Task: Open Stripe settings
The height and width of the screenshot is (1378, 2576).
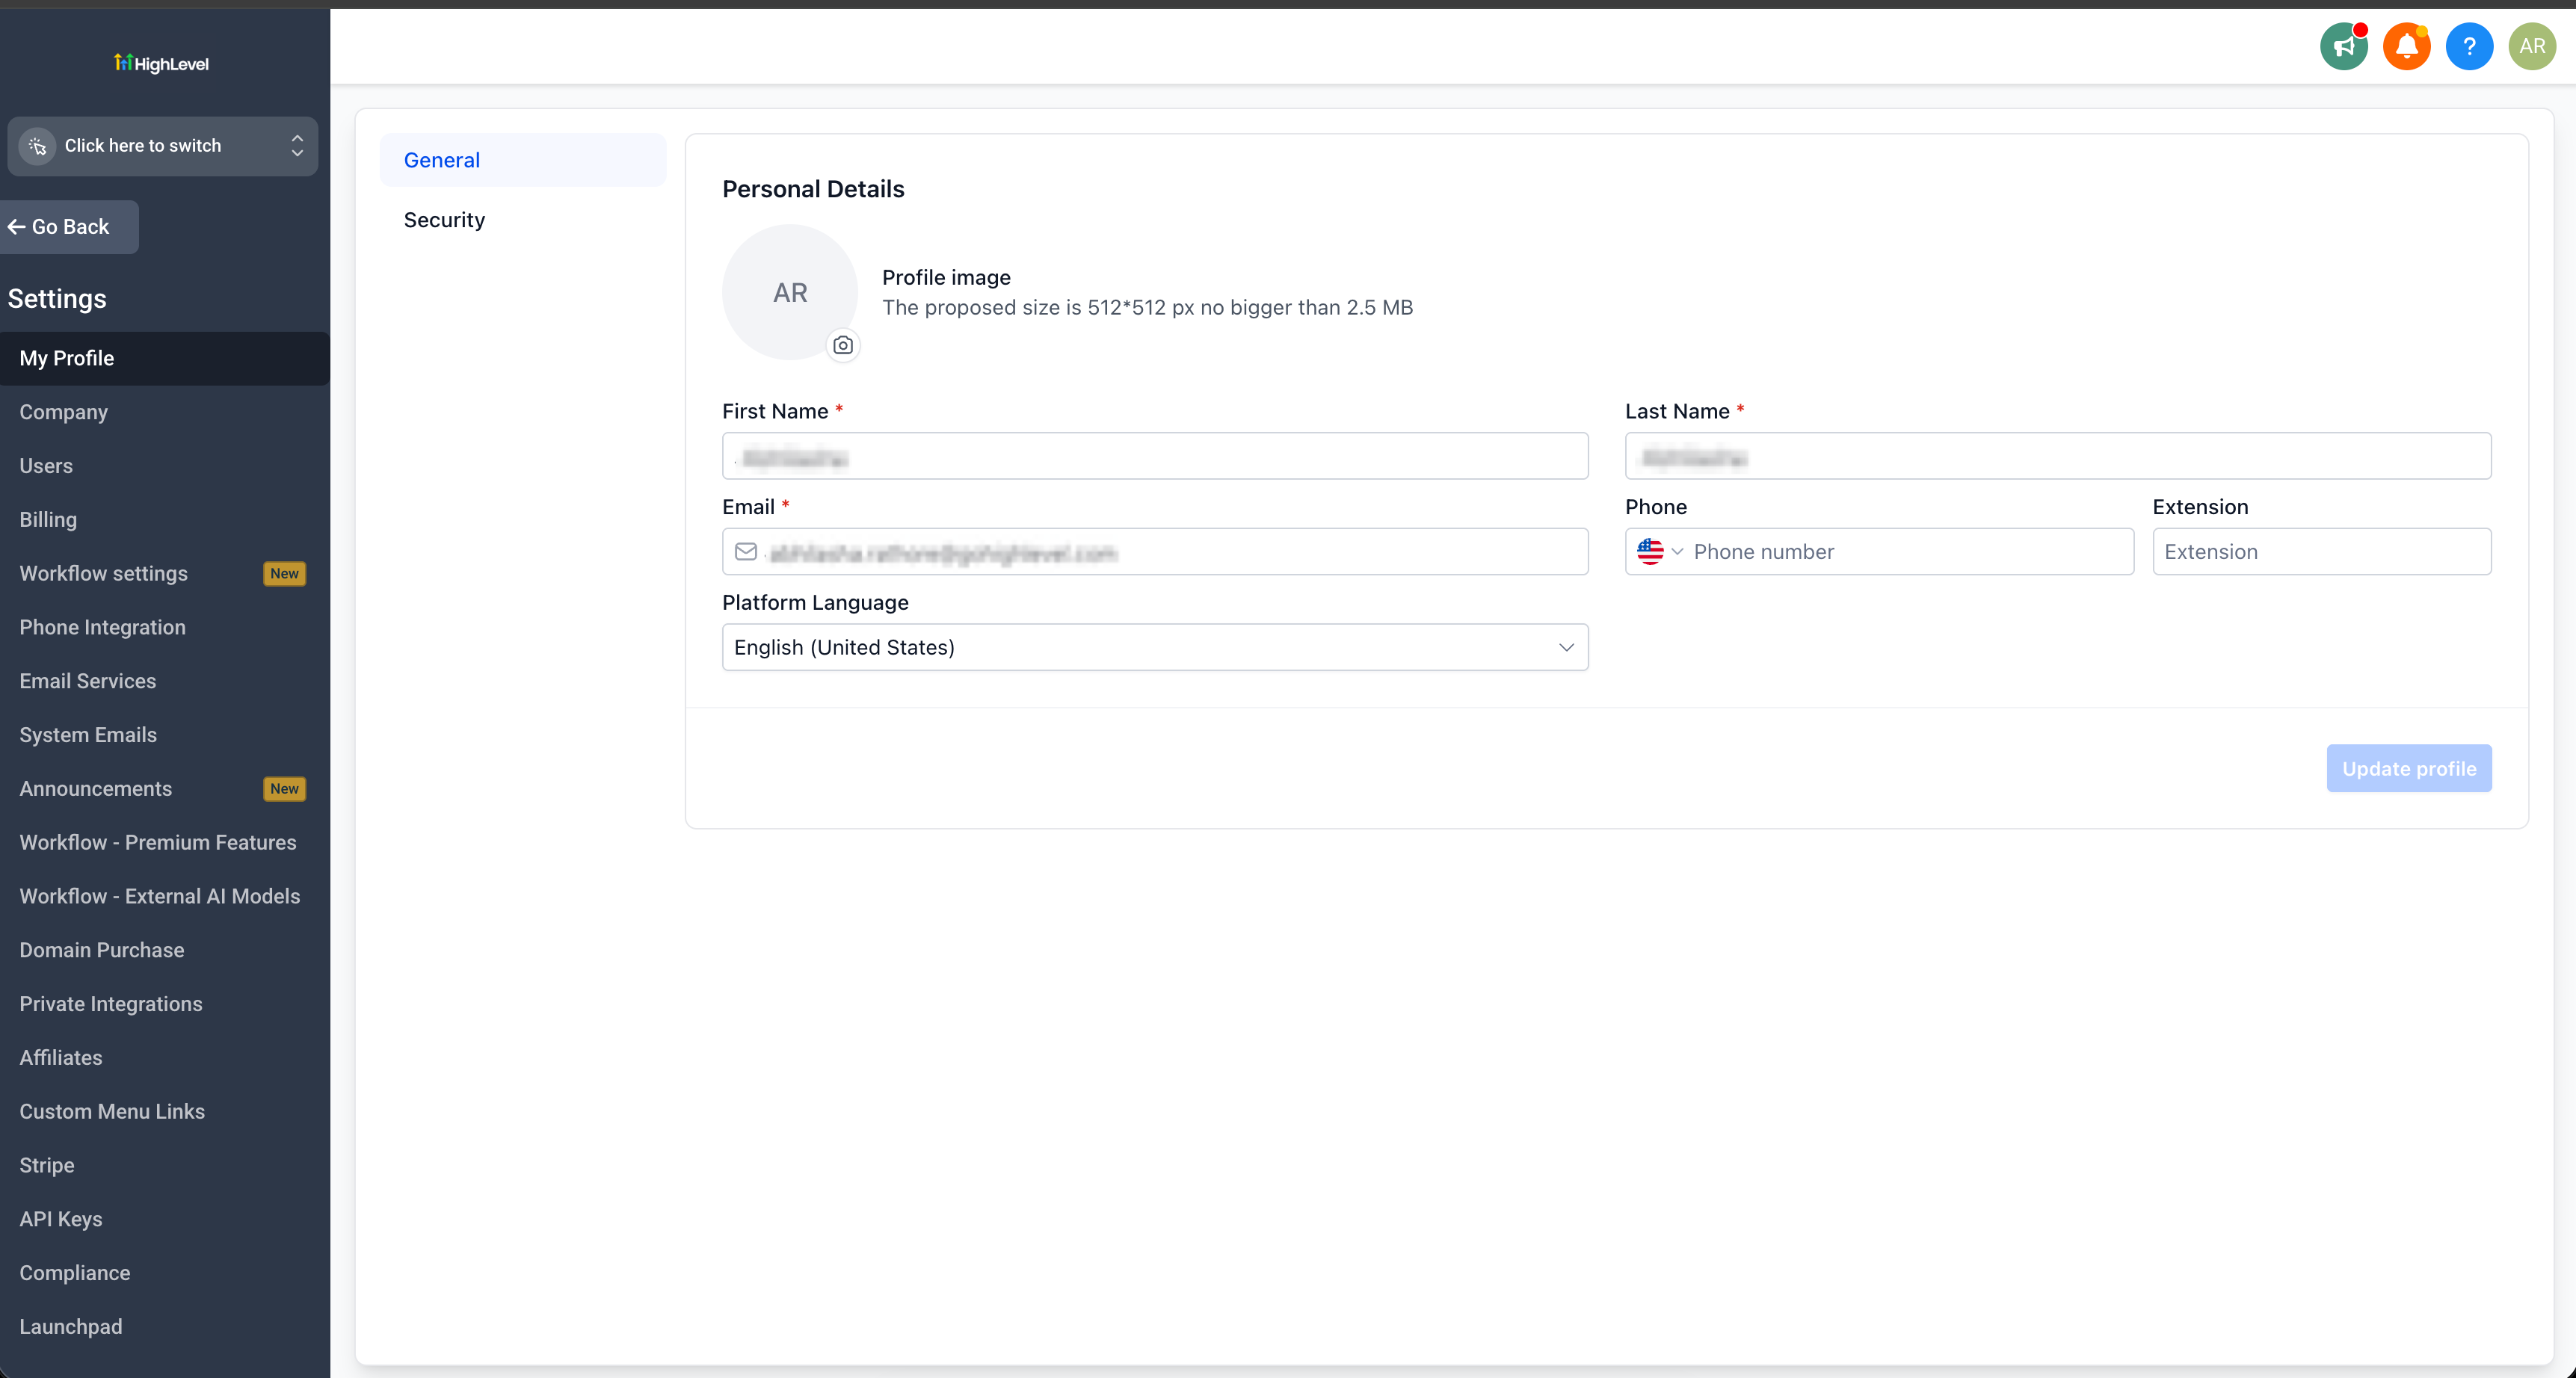Action: tap(165, 1166)
